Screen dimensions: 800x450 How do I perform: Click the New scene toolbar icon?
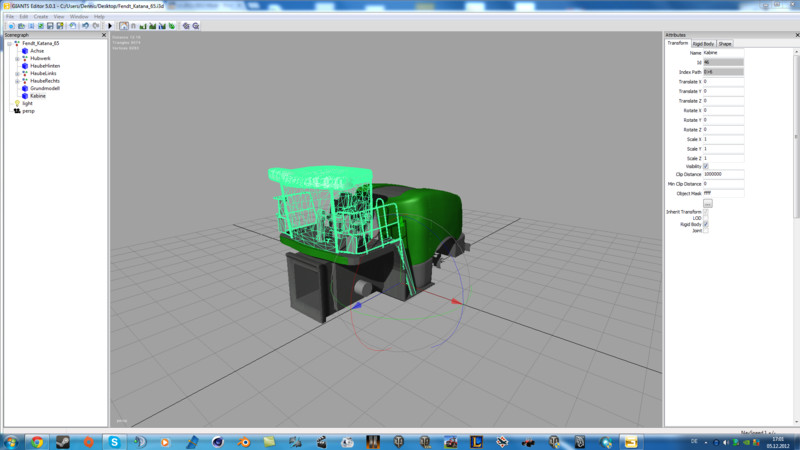(11, 26)
